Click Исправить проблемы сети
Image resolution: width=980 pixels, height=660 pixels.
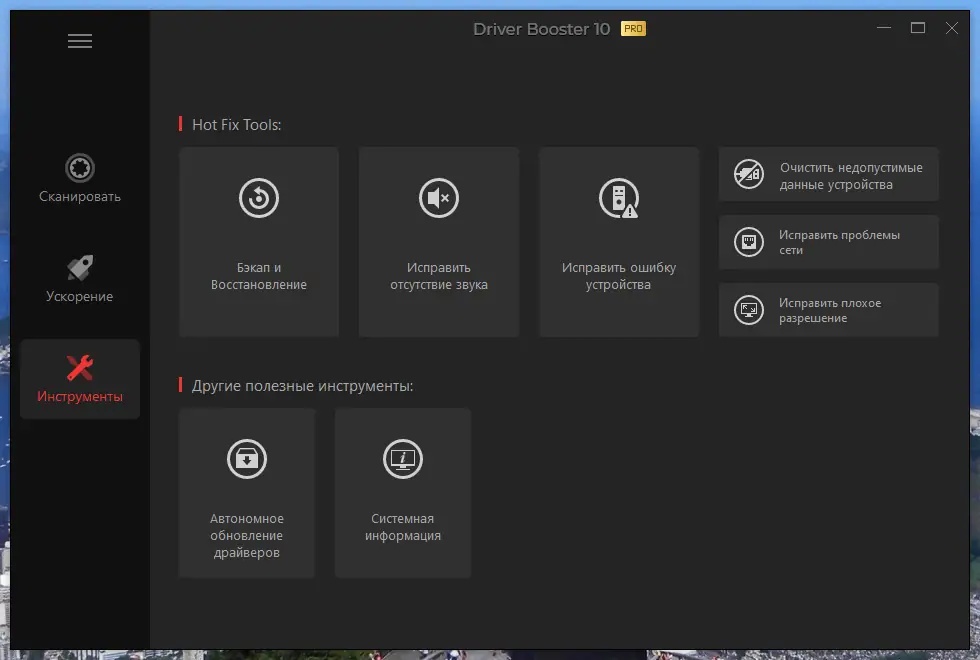[x=828, y=242]
